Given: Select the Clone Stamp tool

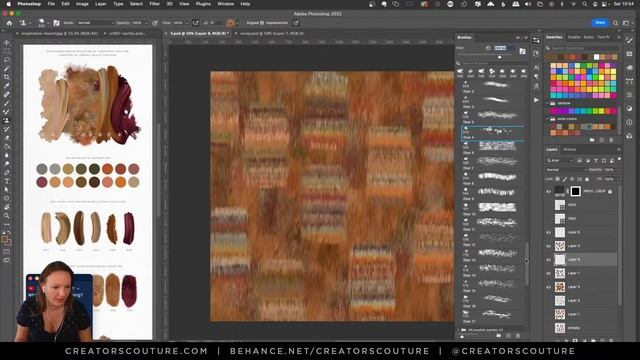Looking at the screenshot, I should tap(7, 120).
